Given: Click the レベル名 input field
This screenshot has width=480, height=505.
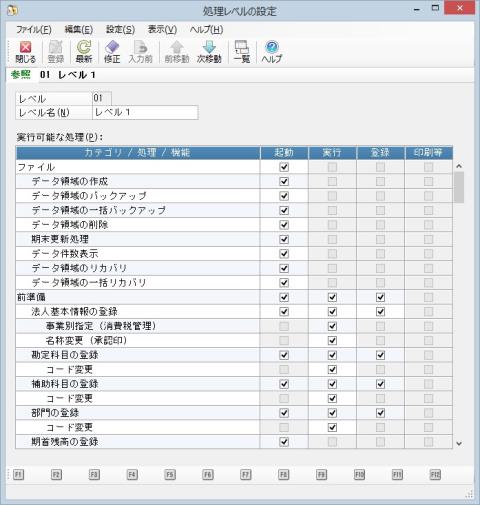Looking at the screenshot, I should (145, 112).
